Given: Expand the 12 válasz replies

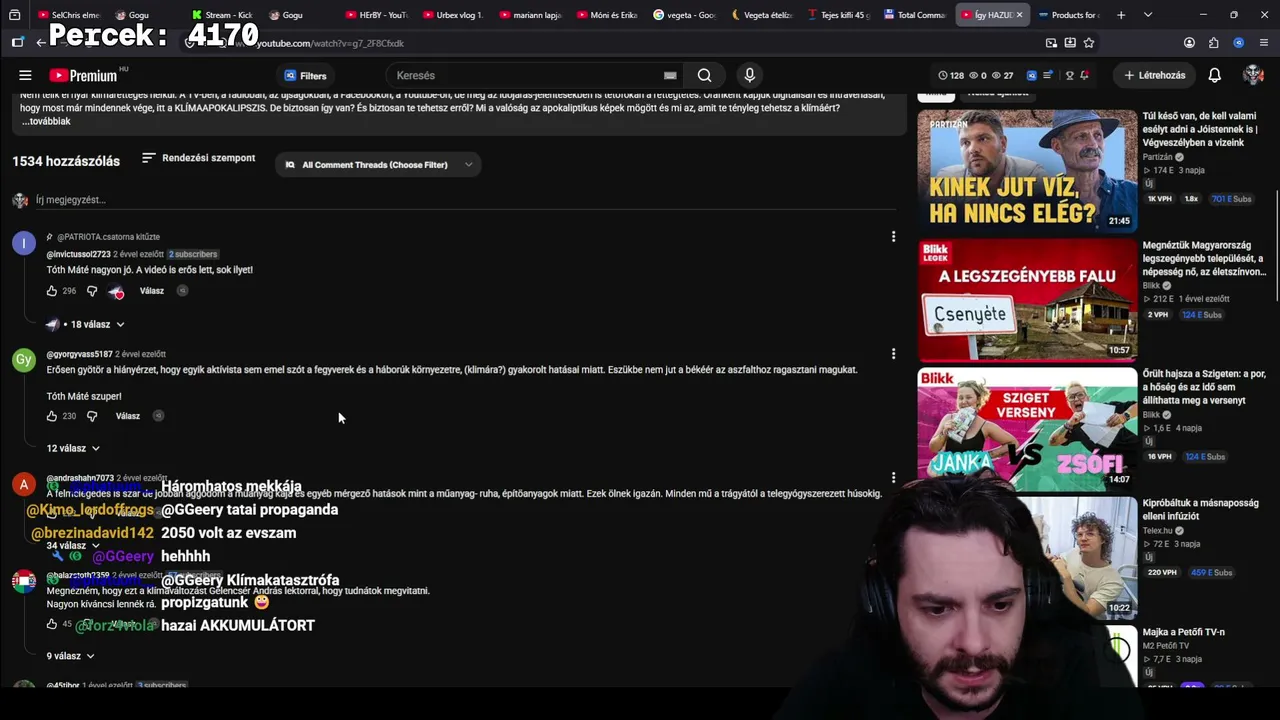Looking at the screenshot, I should 73,448.
